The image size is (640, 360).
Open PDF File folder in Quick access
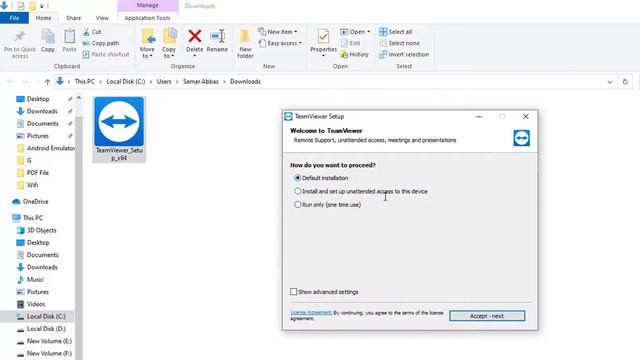click(33, 173)
